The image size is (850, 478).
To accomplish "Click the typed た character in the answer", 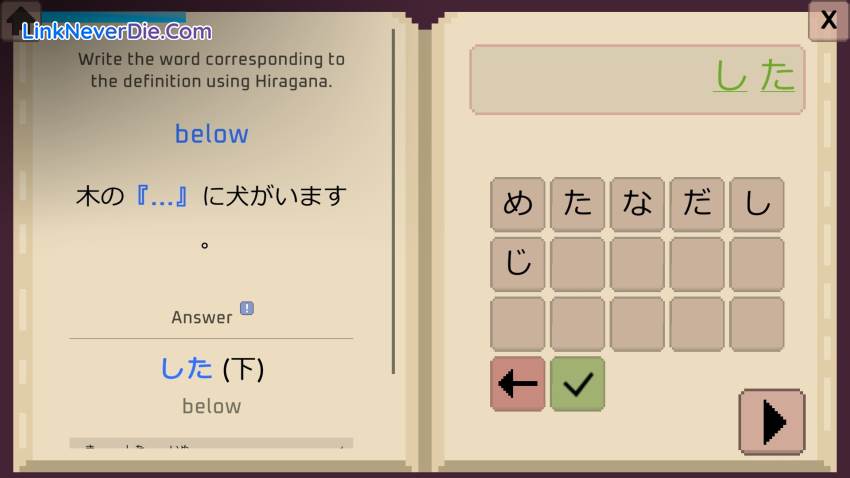I will point(777,76).
